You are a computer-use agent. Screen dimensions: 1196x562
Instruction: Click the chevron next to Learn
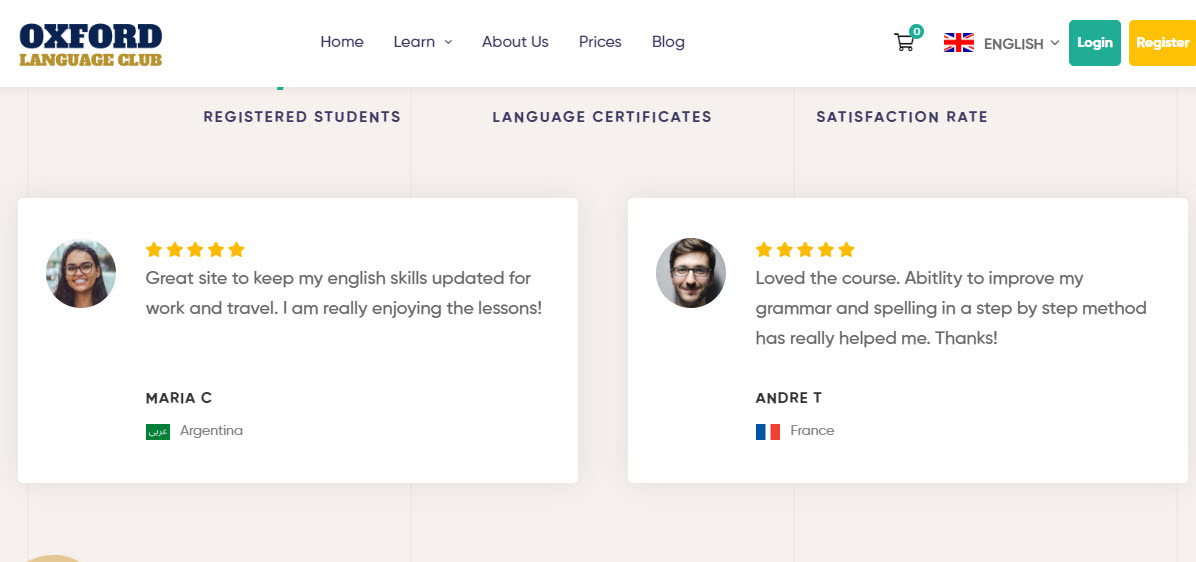448,42
